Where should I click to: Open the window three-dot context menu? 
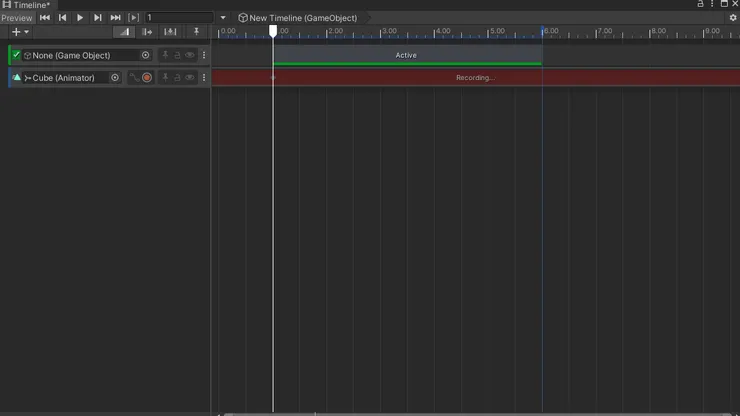[712, 4]
